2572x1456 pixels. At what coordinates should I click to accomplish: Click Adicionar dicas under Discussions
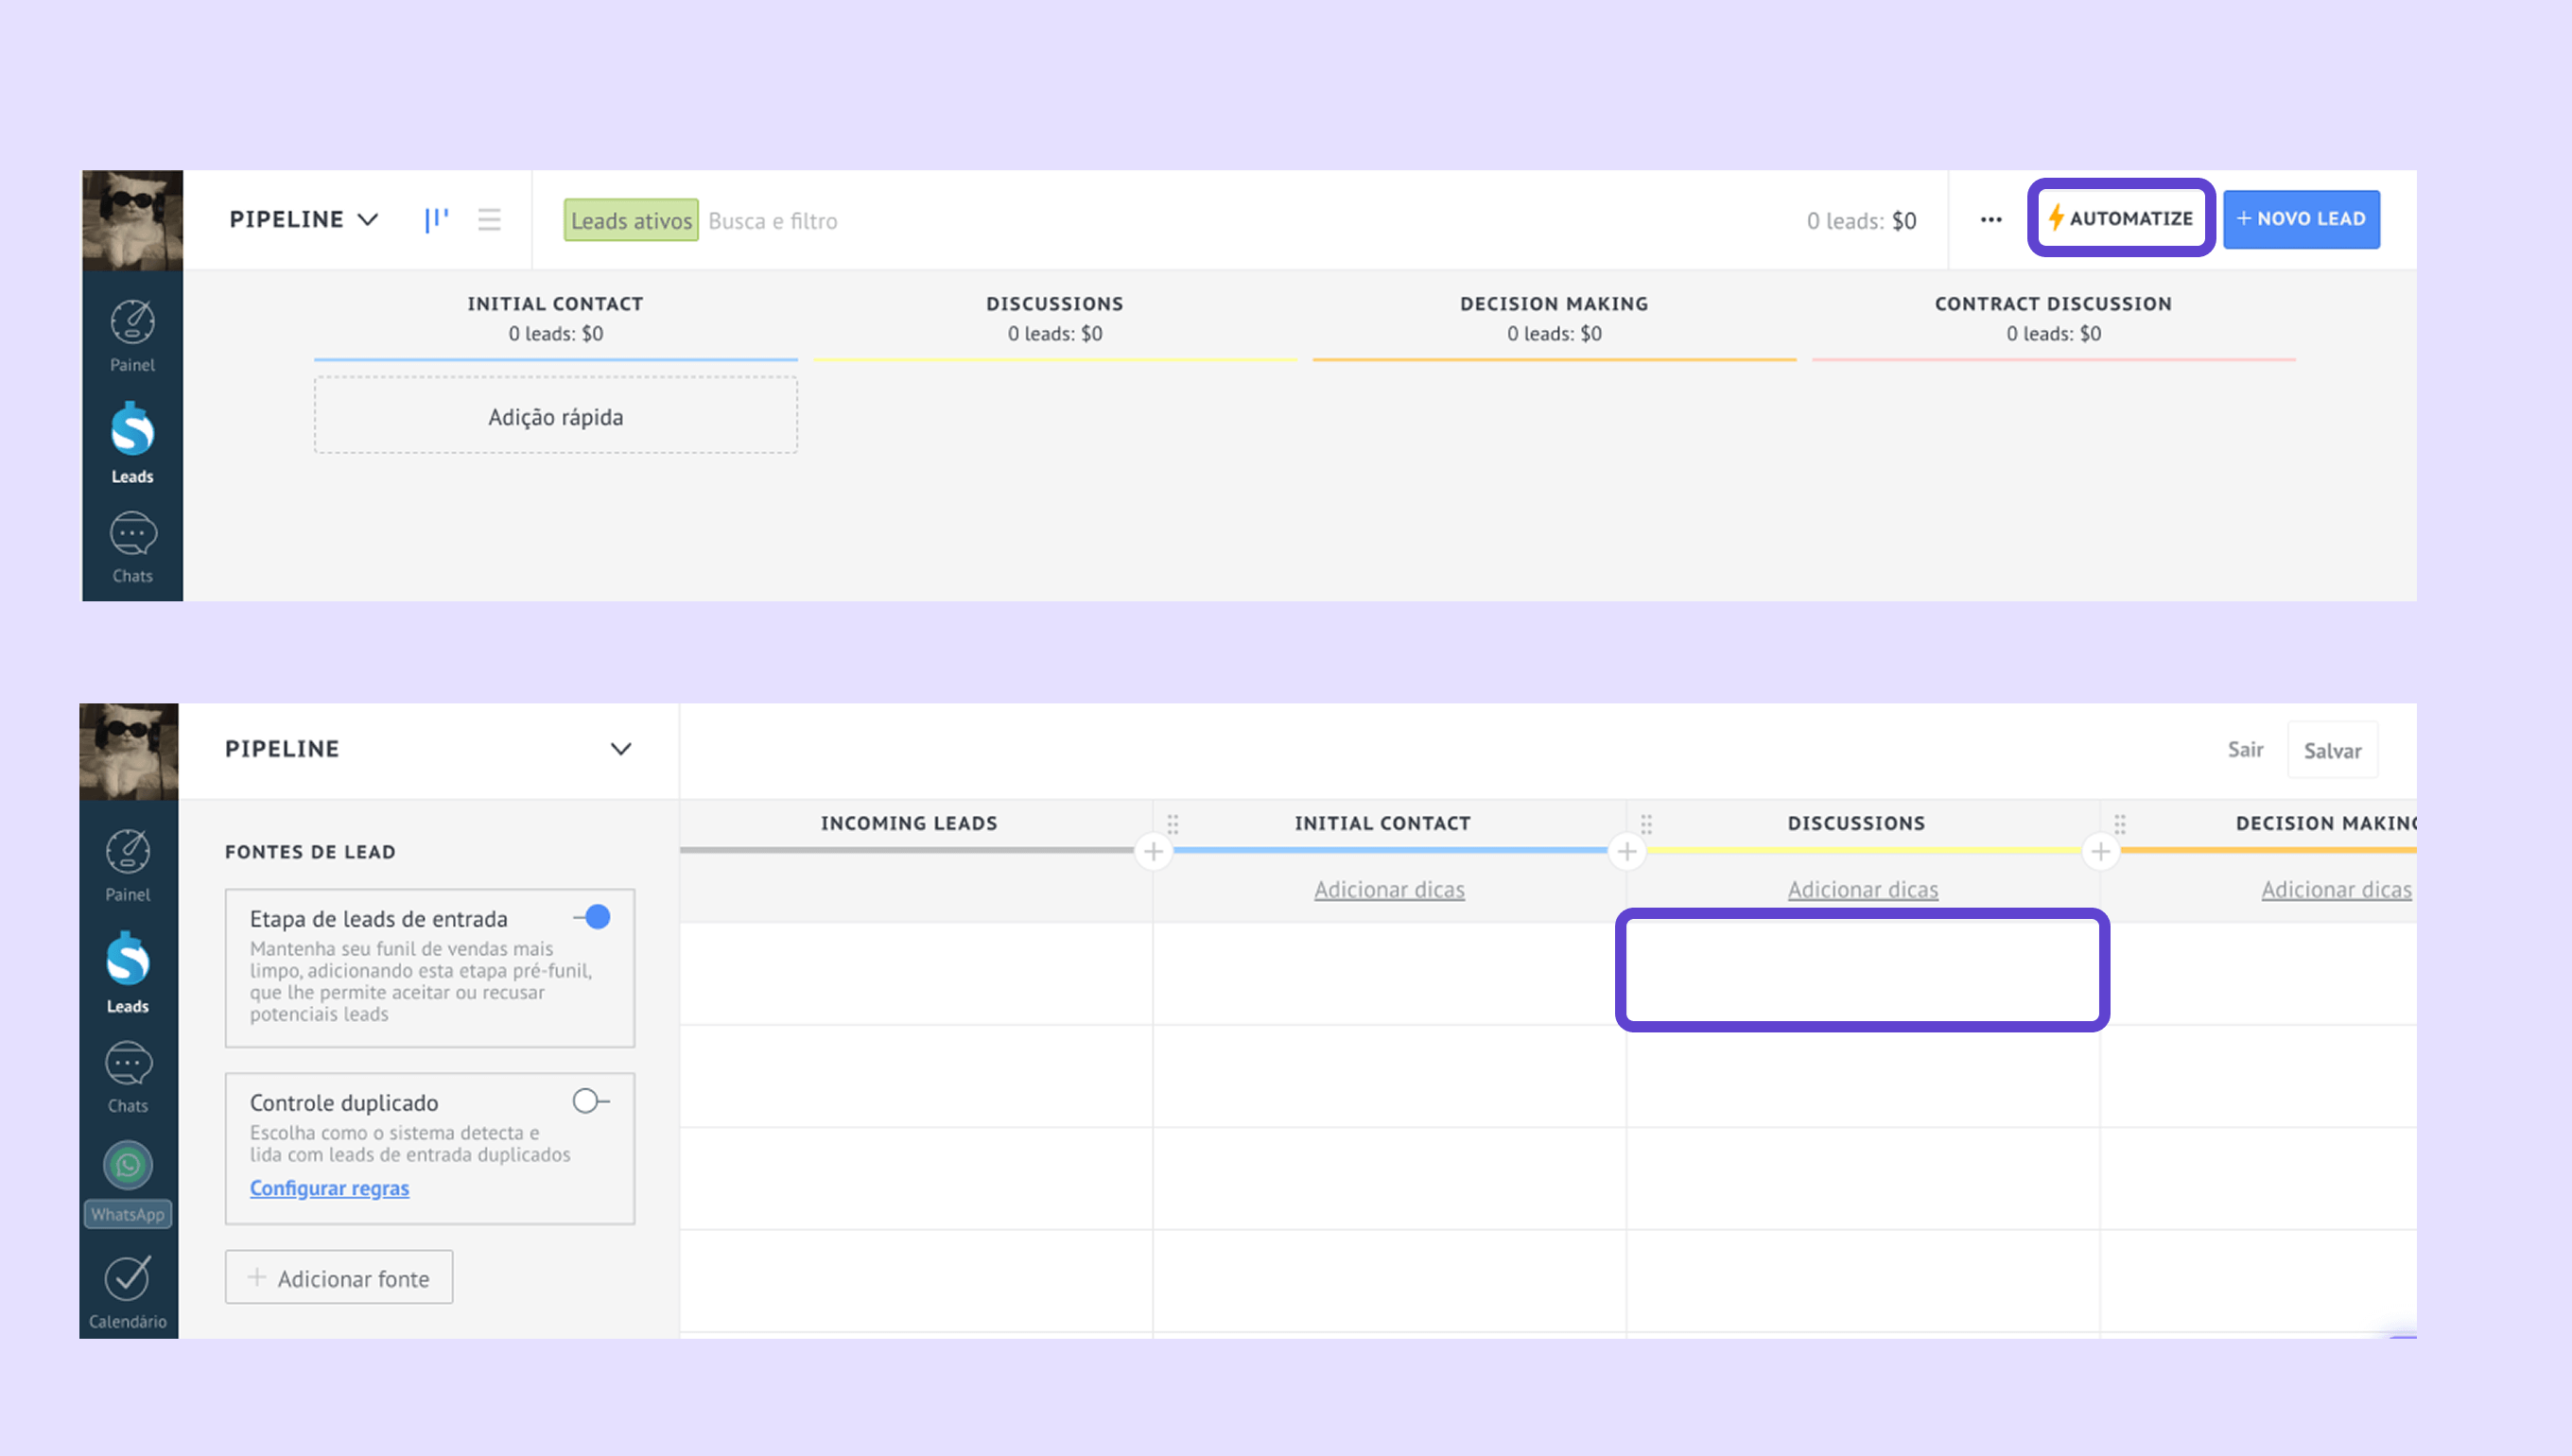(x=1862, y=889)
